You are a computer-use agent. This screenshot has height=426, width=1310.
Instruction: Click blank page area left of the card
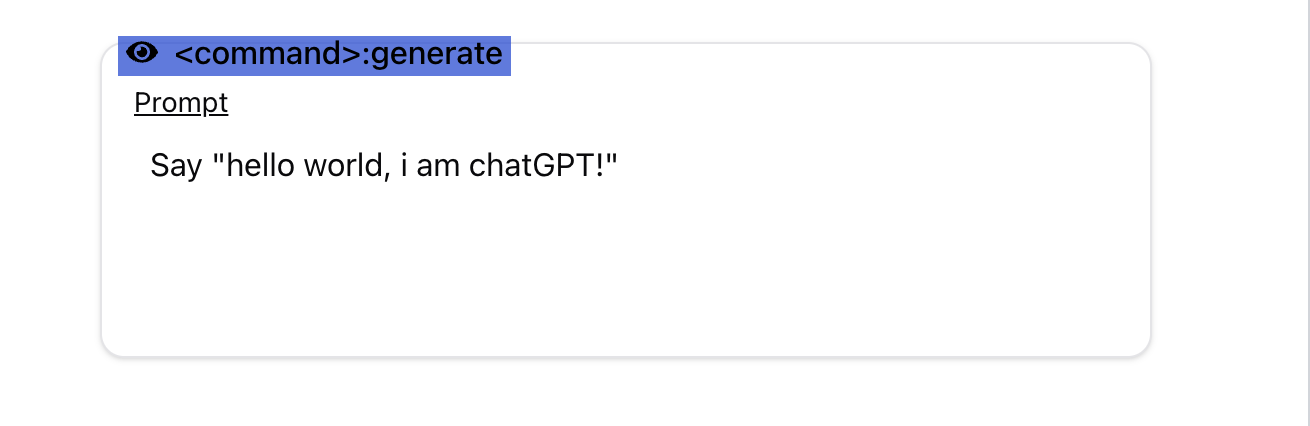[x=50, y=200]
